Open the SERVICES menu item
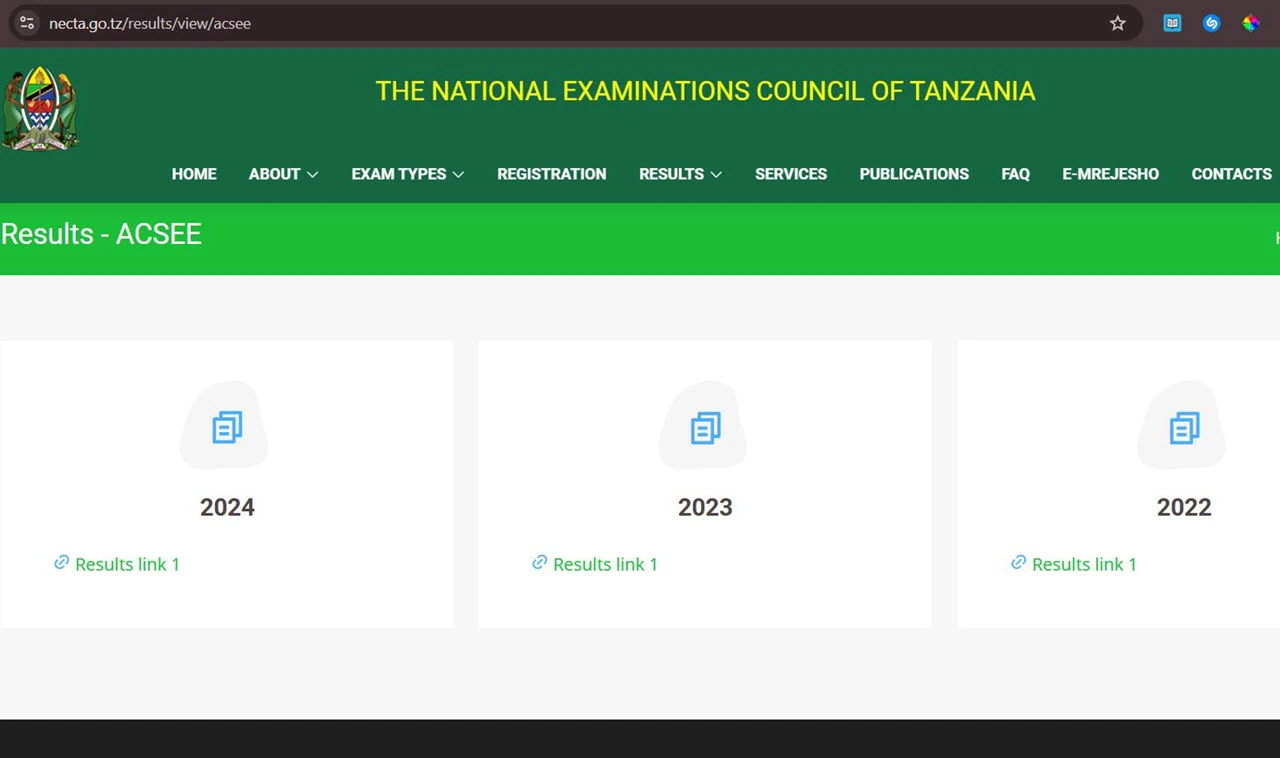This screenshot has width=1280, height=758. pos(791,174)
